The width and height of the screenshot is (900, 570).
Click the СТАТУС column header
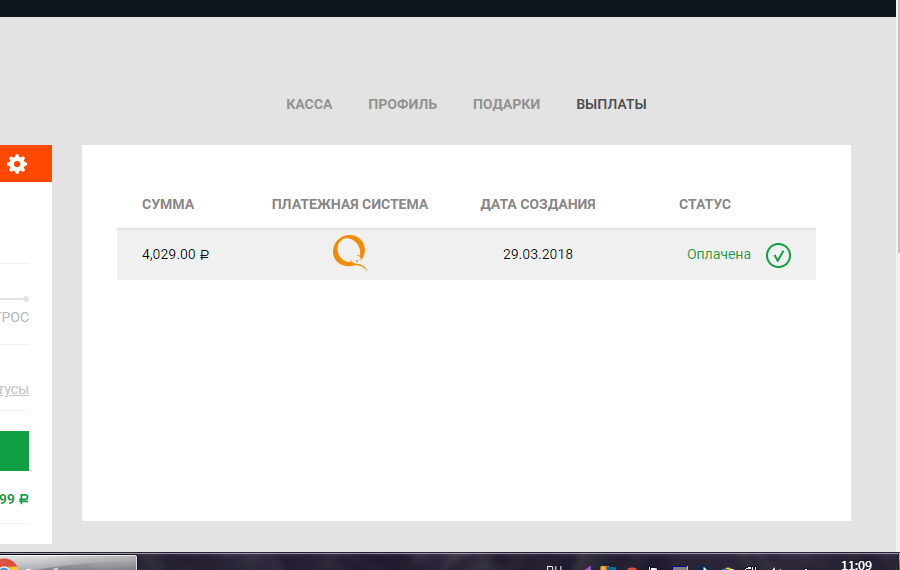705,204
